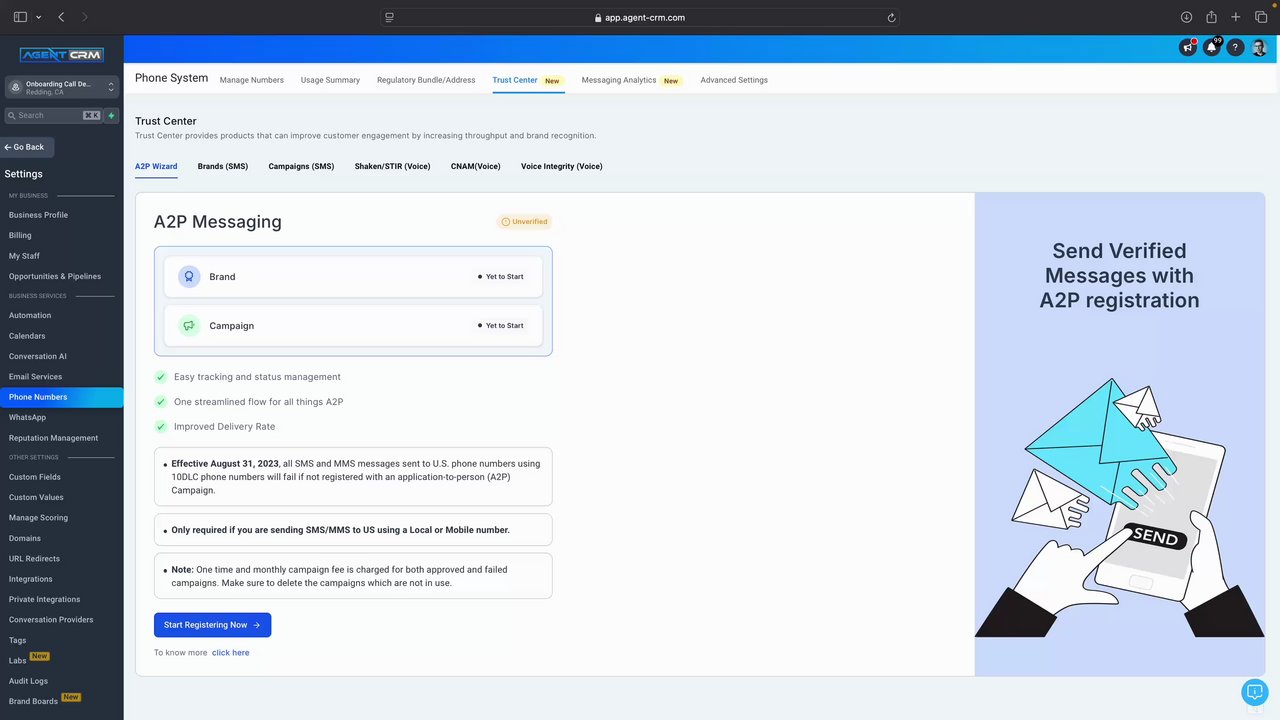The width and height of the screenshot is (1280, 720).
Task: Select Phone Numbers in sidebar
Action: pos(61,397)
